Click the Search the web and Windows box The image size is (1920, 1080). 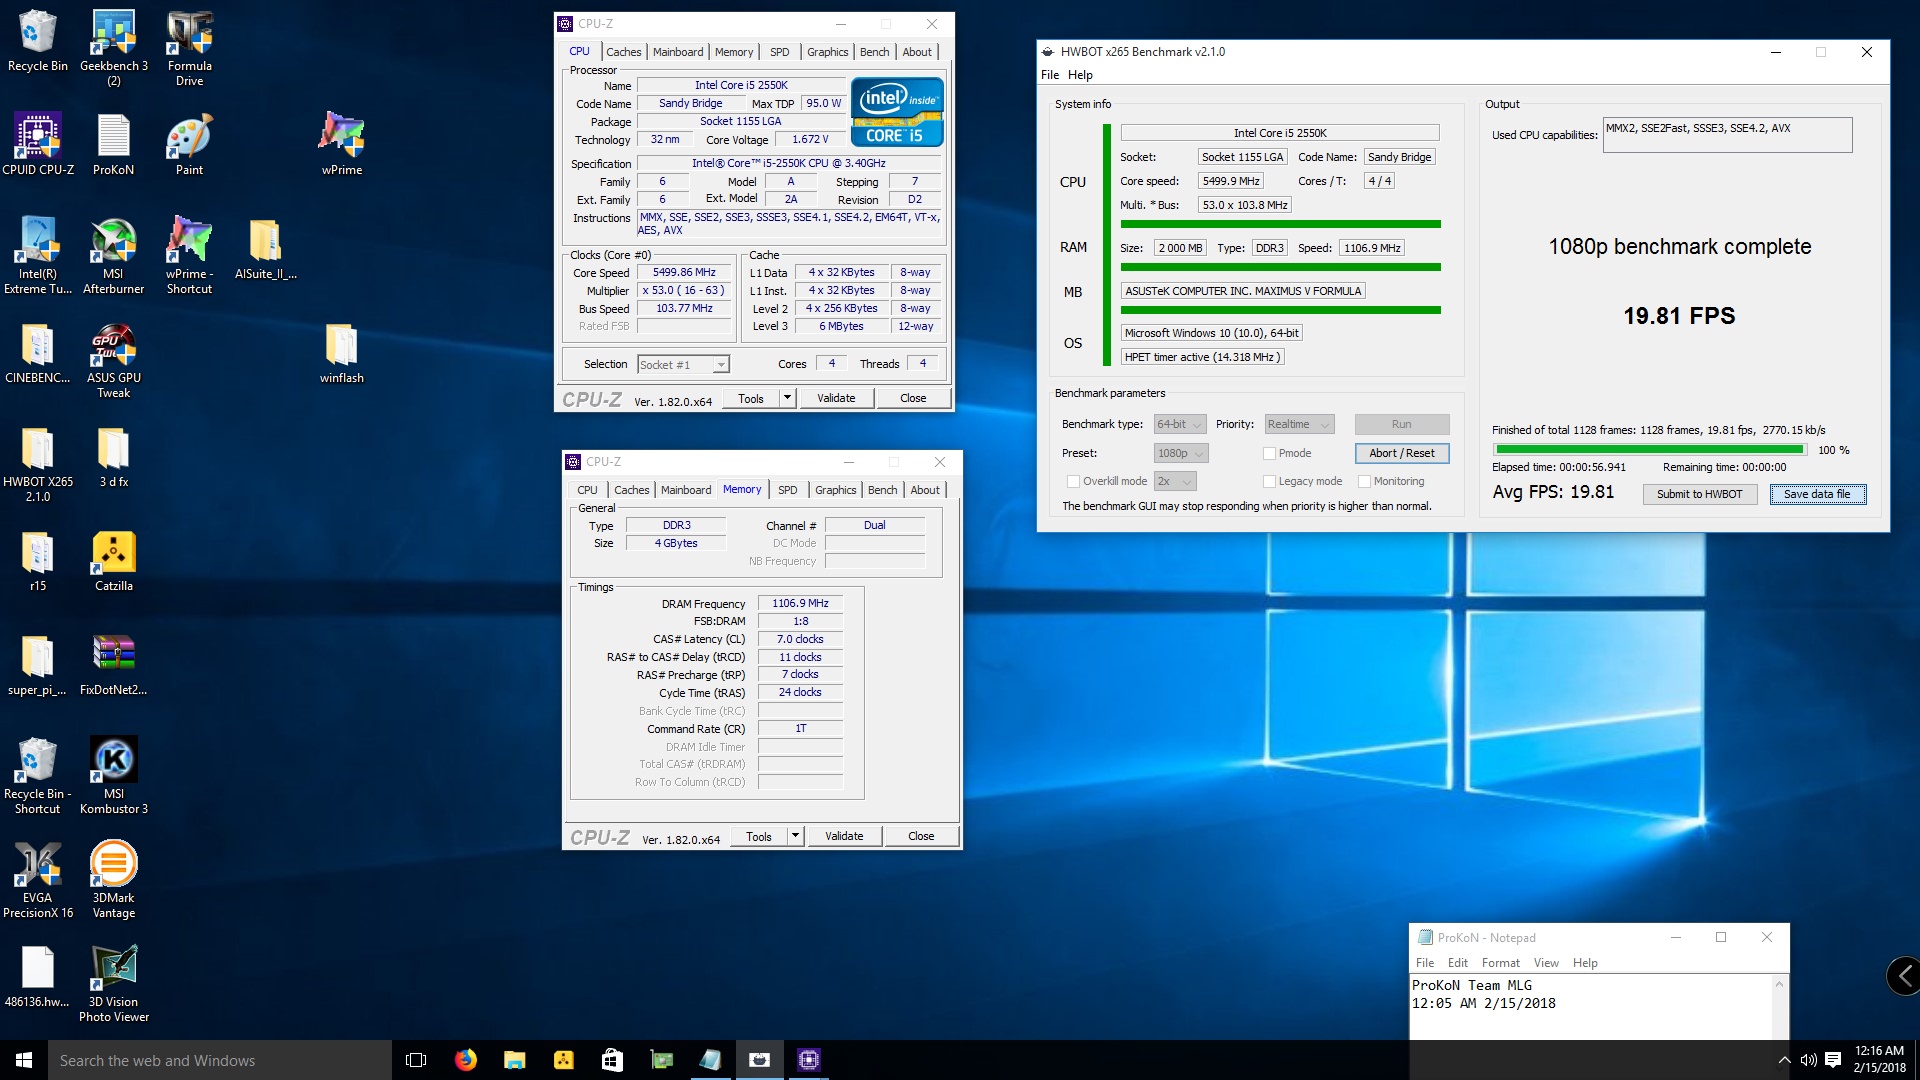coord(220,1060)
